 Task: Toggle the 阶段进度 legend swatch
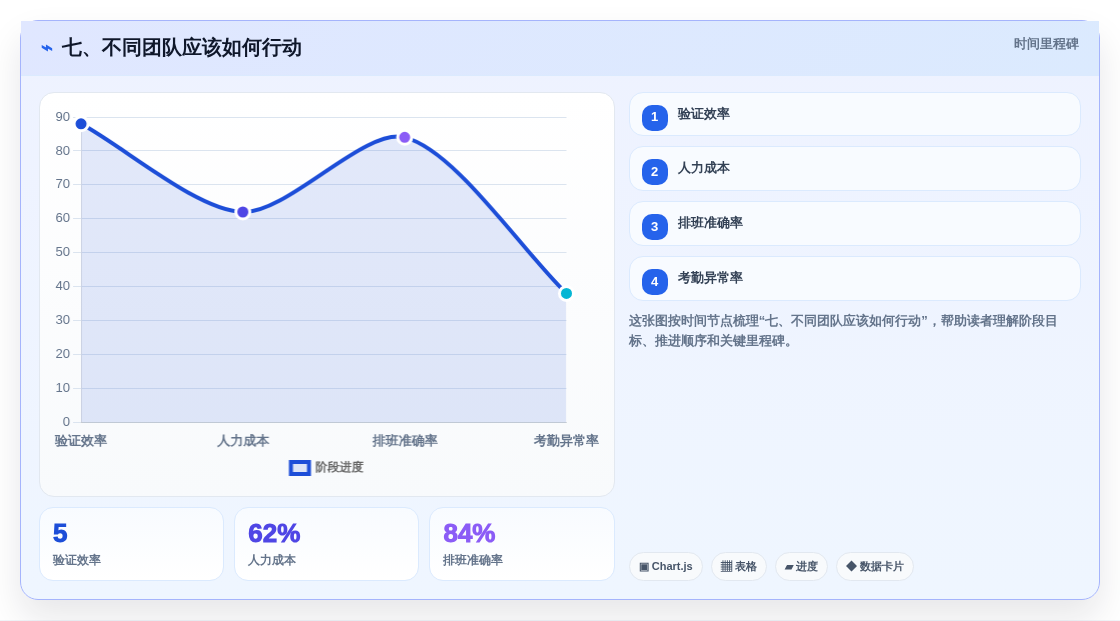tap(299, 468)
